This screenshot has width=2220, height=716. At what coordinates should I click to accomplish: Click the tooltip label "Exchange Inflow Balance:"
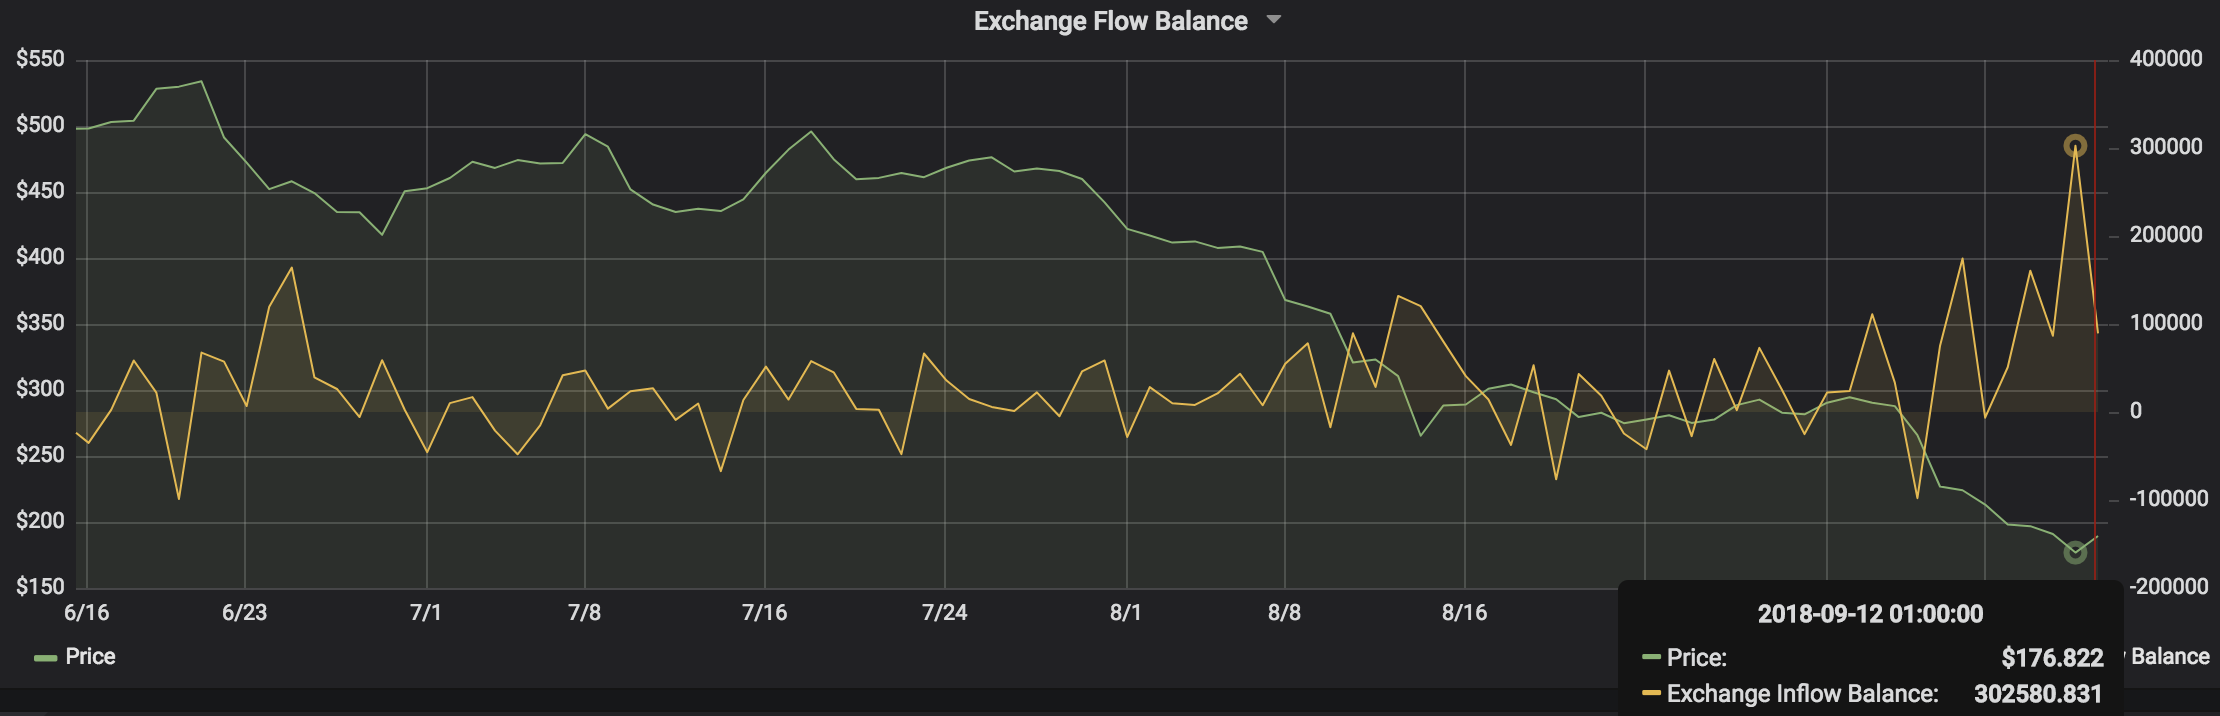point(1802,694)
